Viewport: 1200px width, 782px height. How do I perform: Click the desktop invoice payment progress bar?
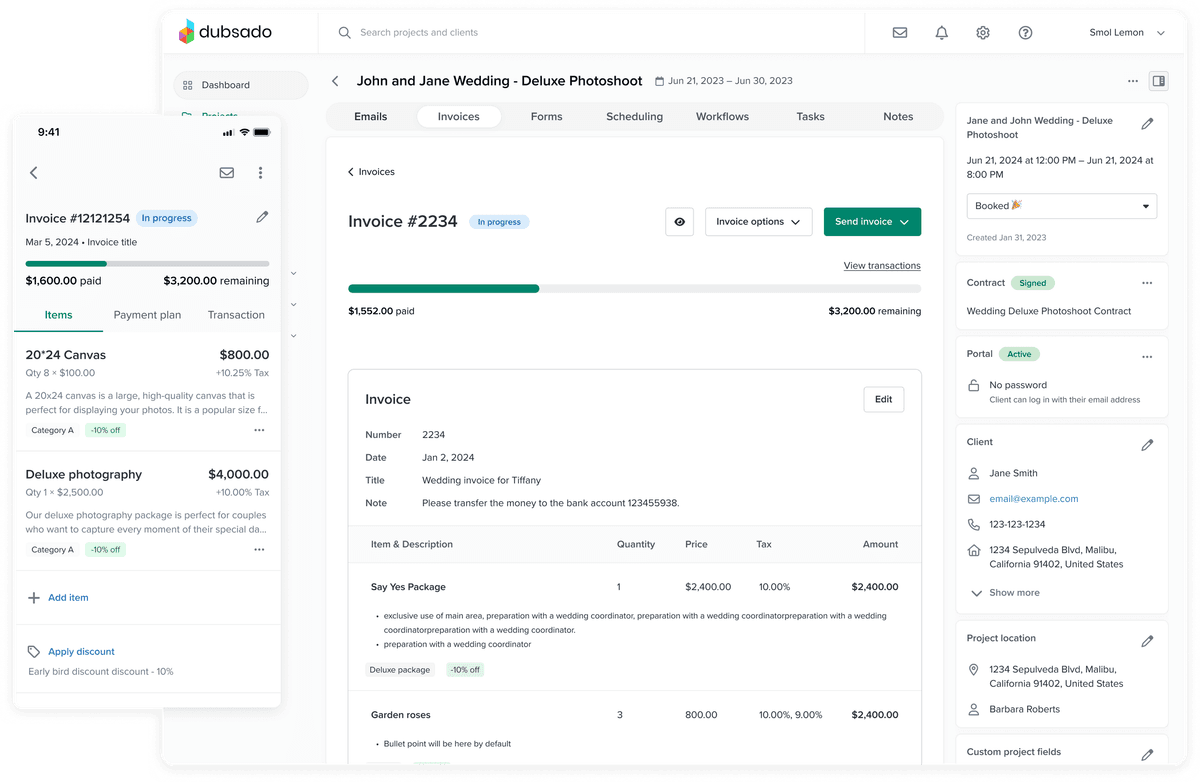[x=634, y=289]
